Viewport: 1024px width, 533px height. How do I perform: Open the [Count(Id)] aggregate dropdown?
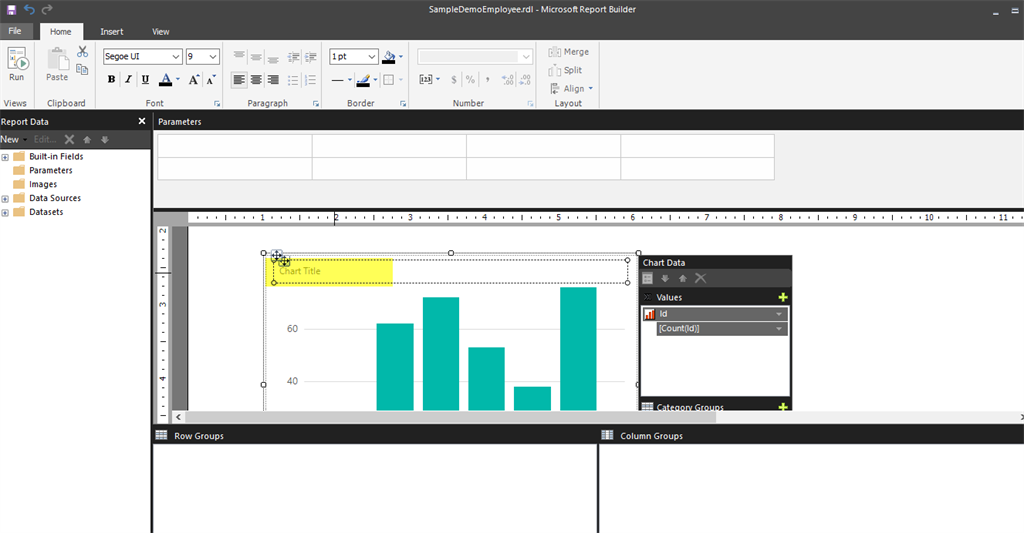coord(779,329)
